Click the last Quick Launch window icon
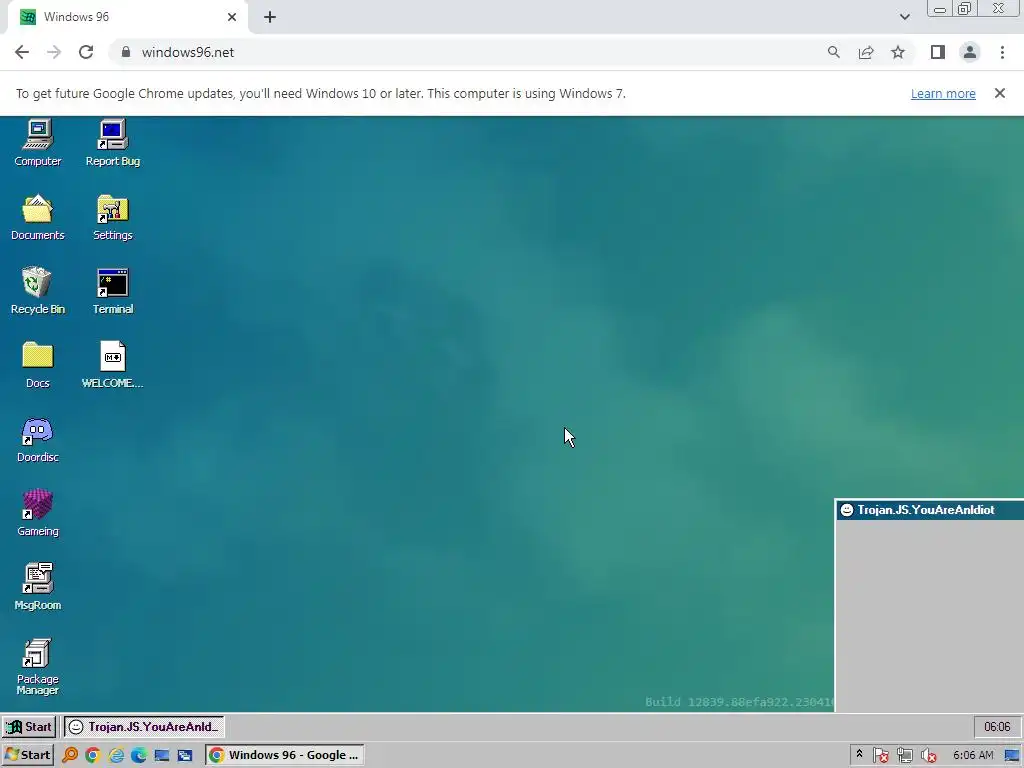1024x768 pixels. [185, 755]
